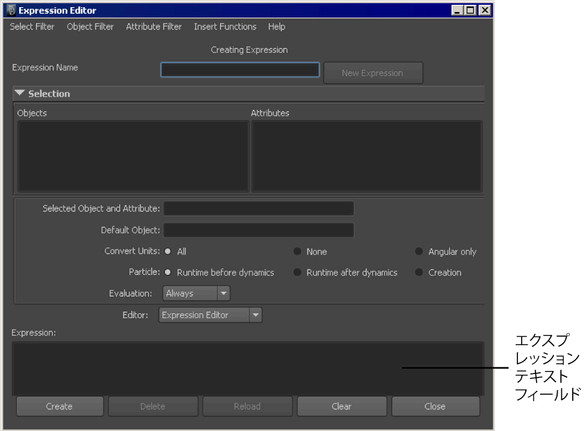Image resolution: width=584 pixels, height=431 pixels.
Task: Open the Evaluation dropdown set to Always
Action: point(196,293)
